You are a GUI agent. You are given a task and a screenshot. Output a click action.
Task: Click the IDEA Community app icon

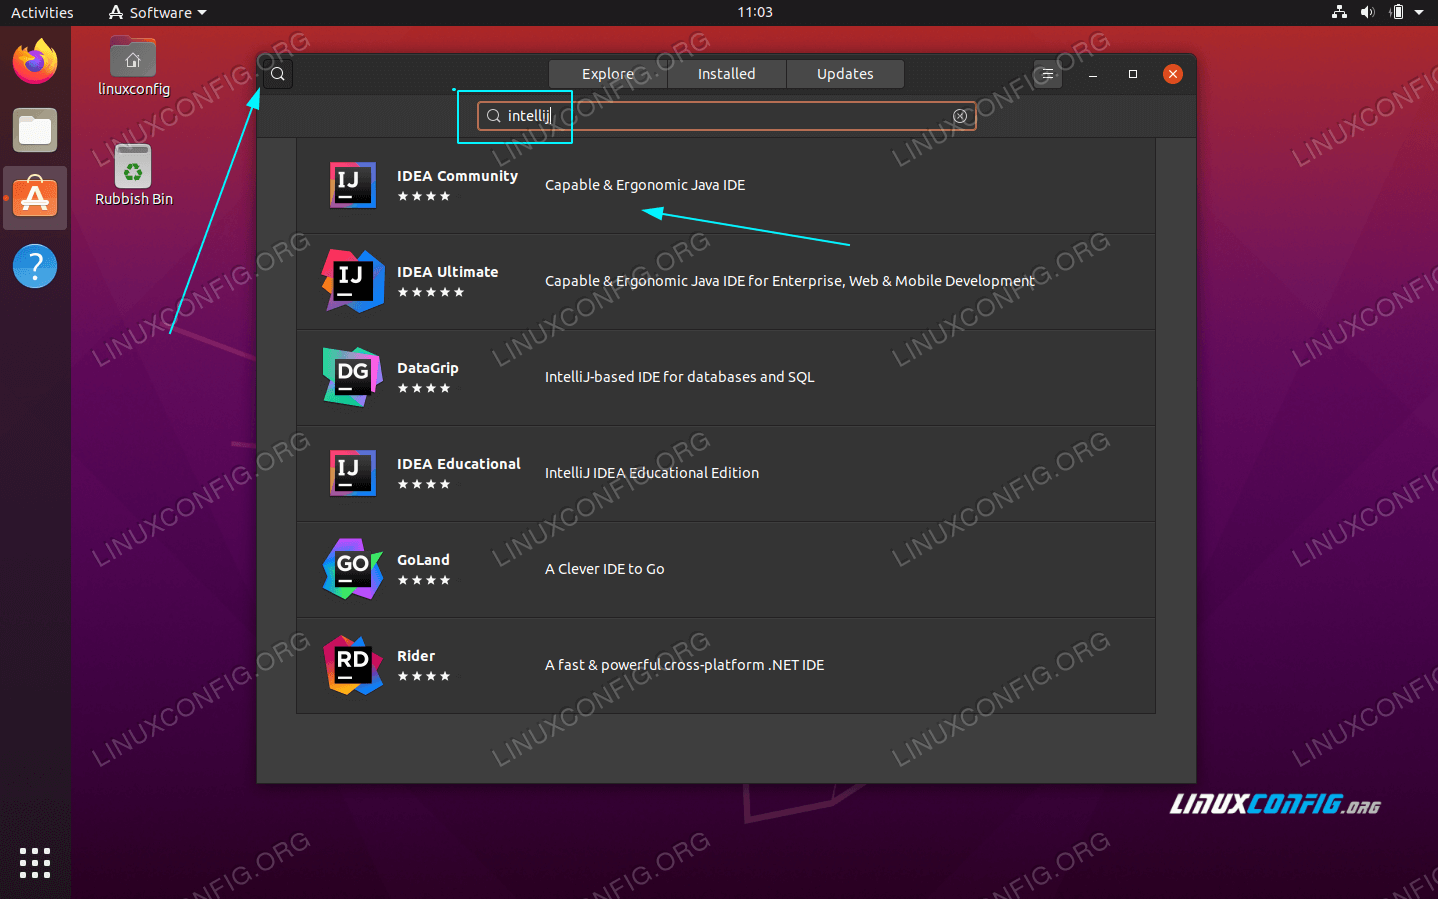[353, 185]
